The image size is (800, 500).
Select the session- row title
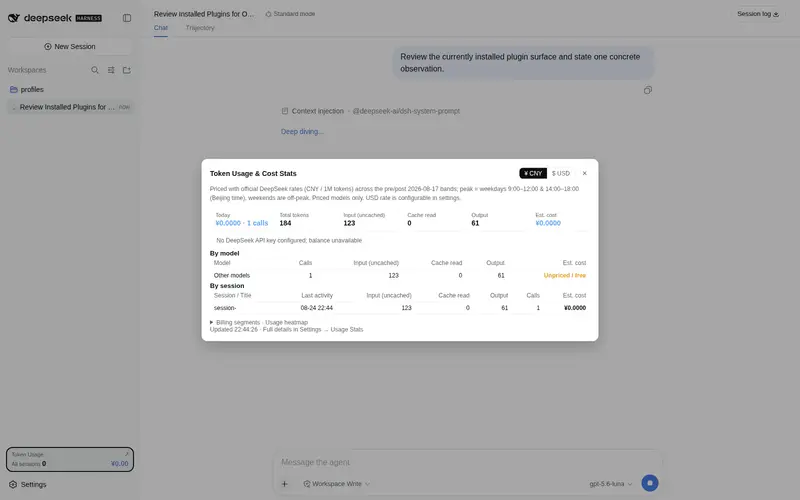(224, 308)
